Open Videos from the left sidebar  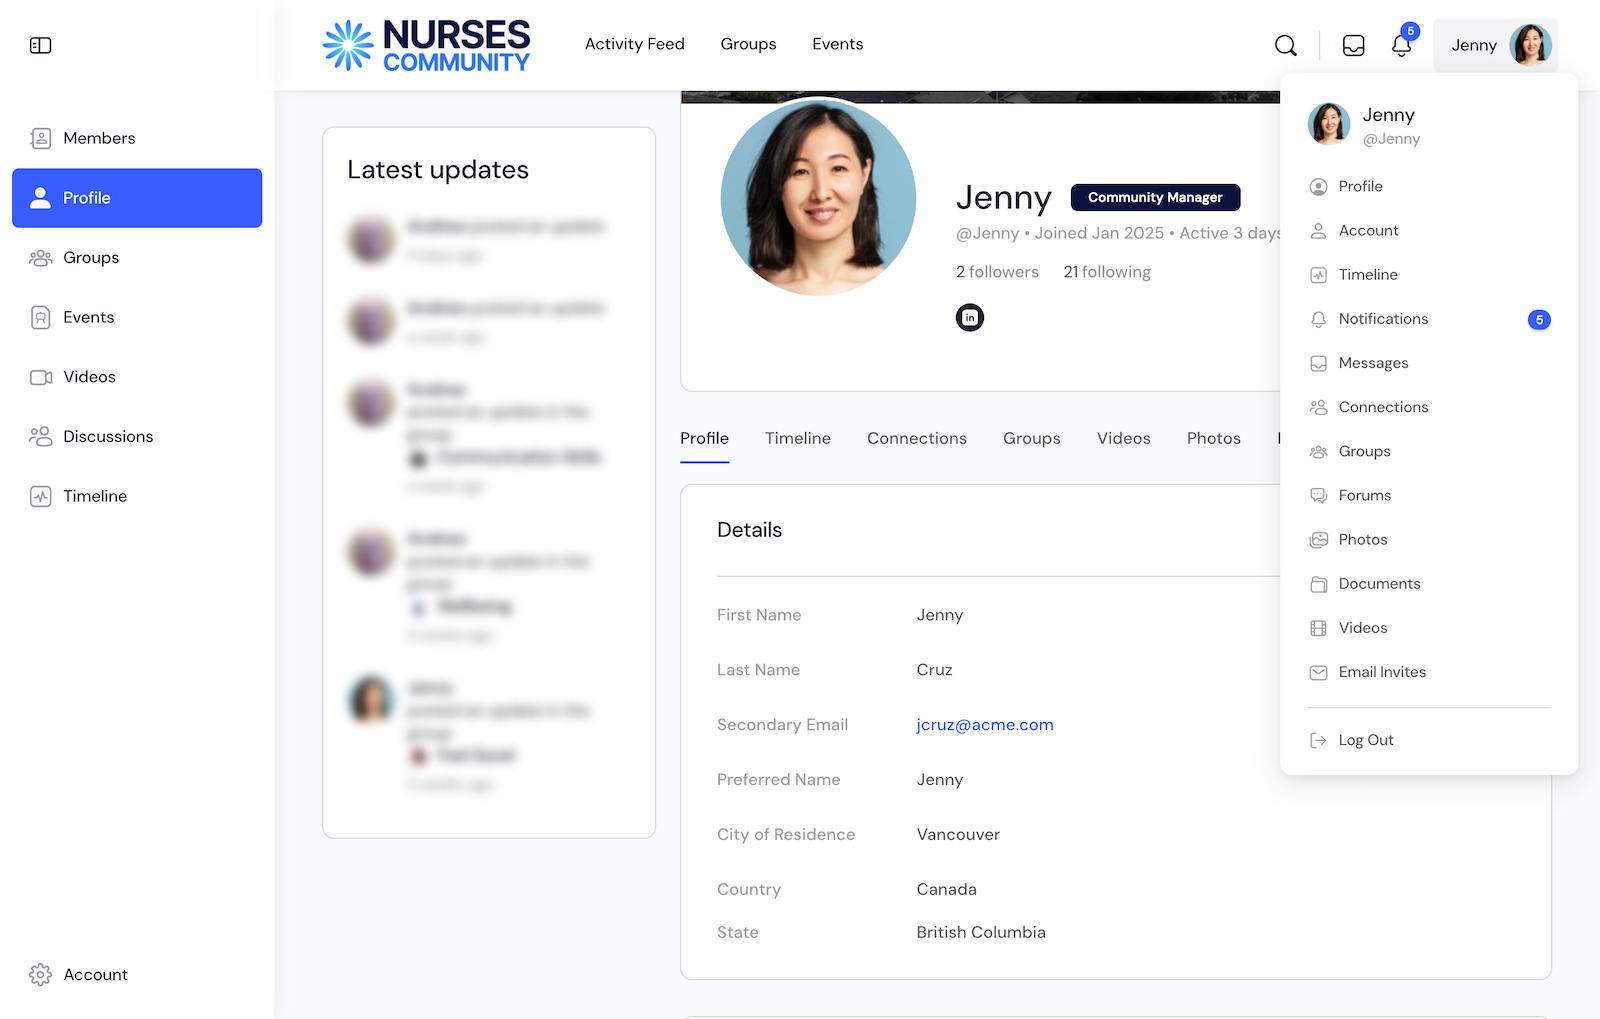coord(90,377)
